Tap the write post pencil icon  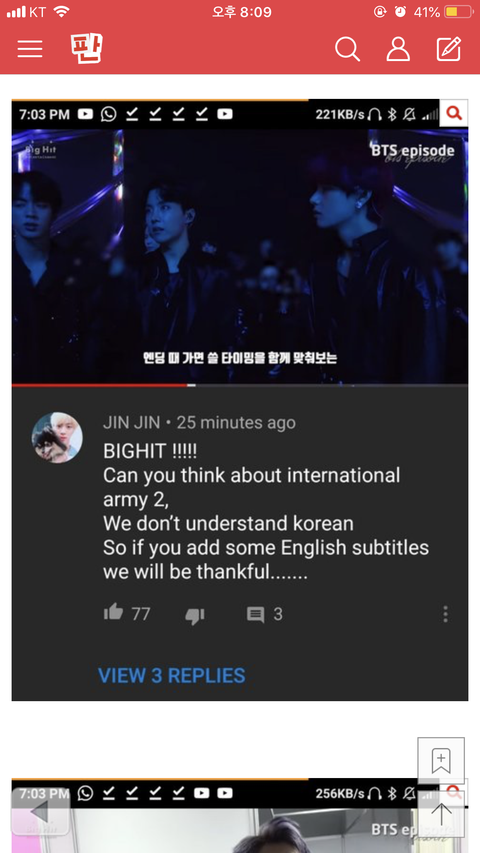[x=450, y=49]
